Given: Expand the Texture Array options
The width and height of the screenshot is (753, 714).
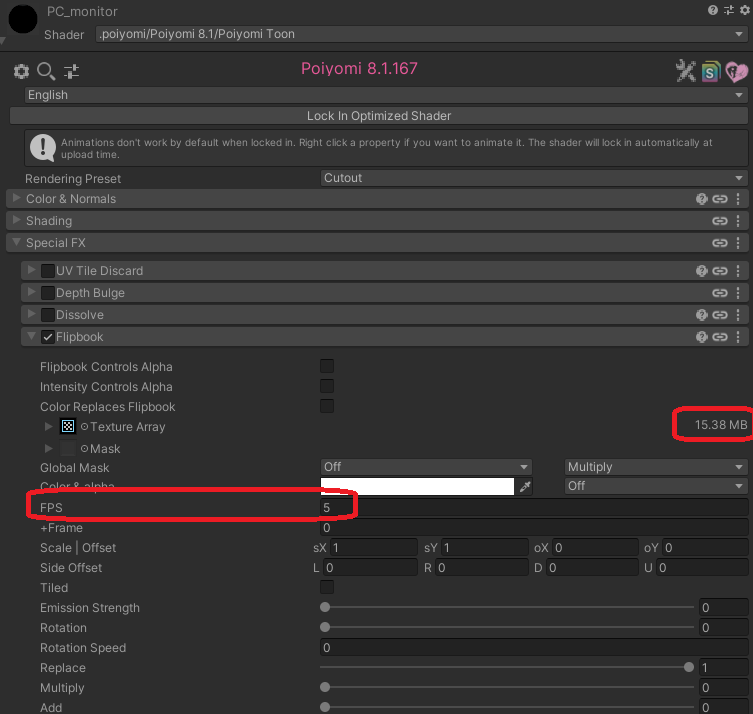Looking at the screenshot, I should (48, 426).
